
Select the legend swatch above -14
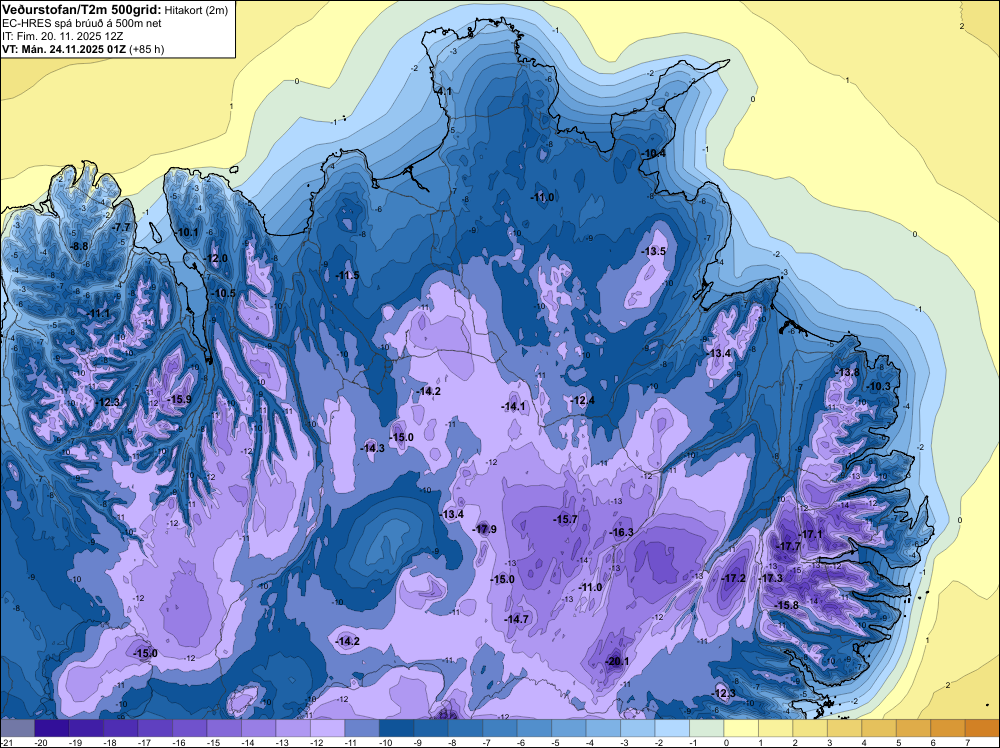pyautogui.click(x=258, y=728)
